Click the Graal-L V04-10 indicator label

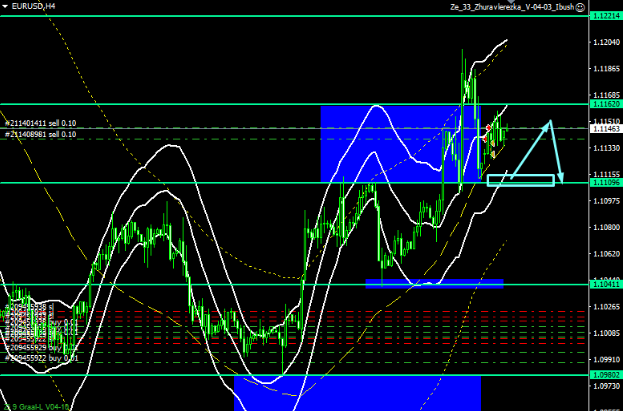click(40, 405)
